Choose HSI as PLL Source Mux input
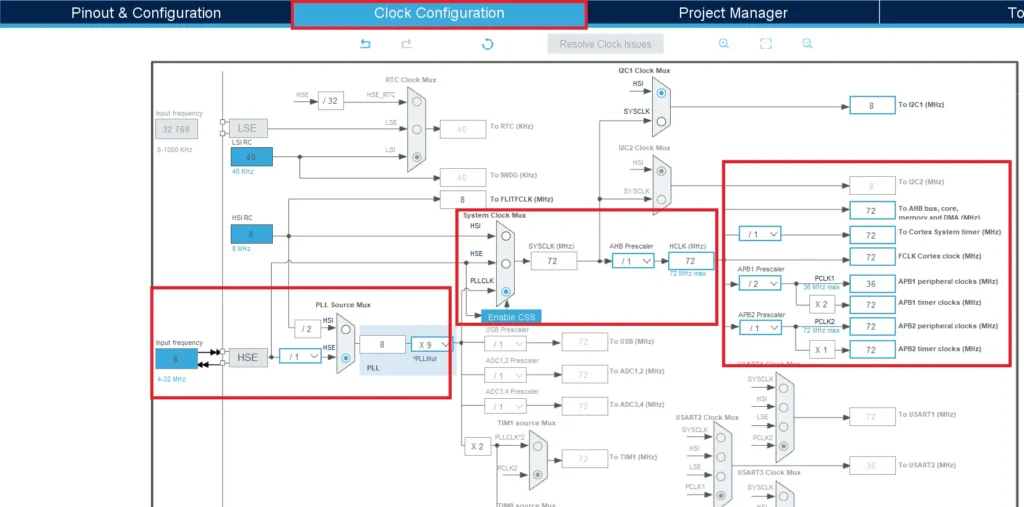 tap(345, 329)
